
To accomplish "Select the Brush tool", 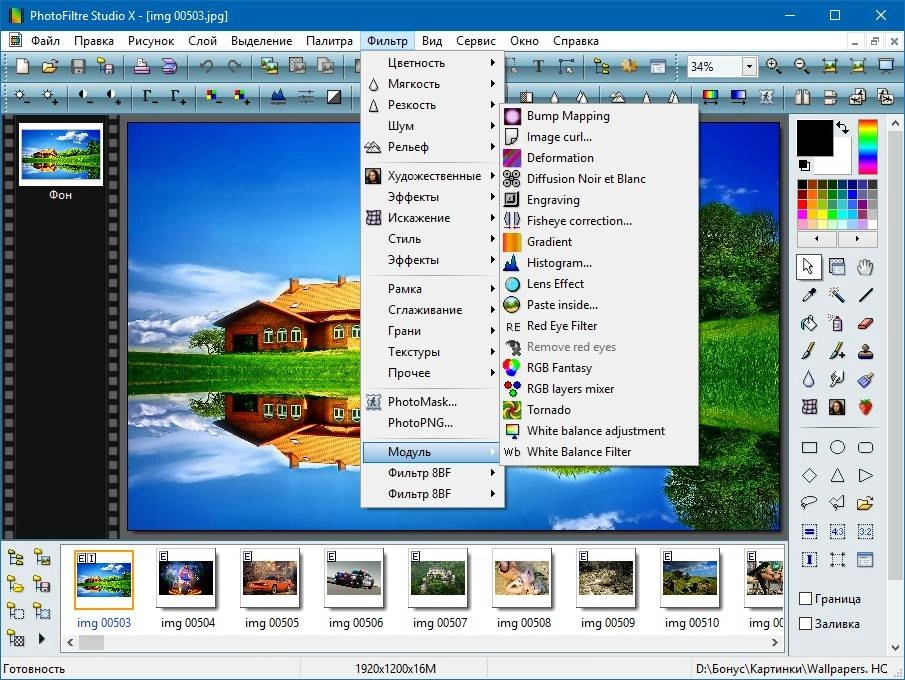I will click(x=809, y=351).
